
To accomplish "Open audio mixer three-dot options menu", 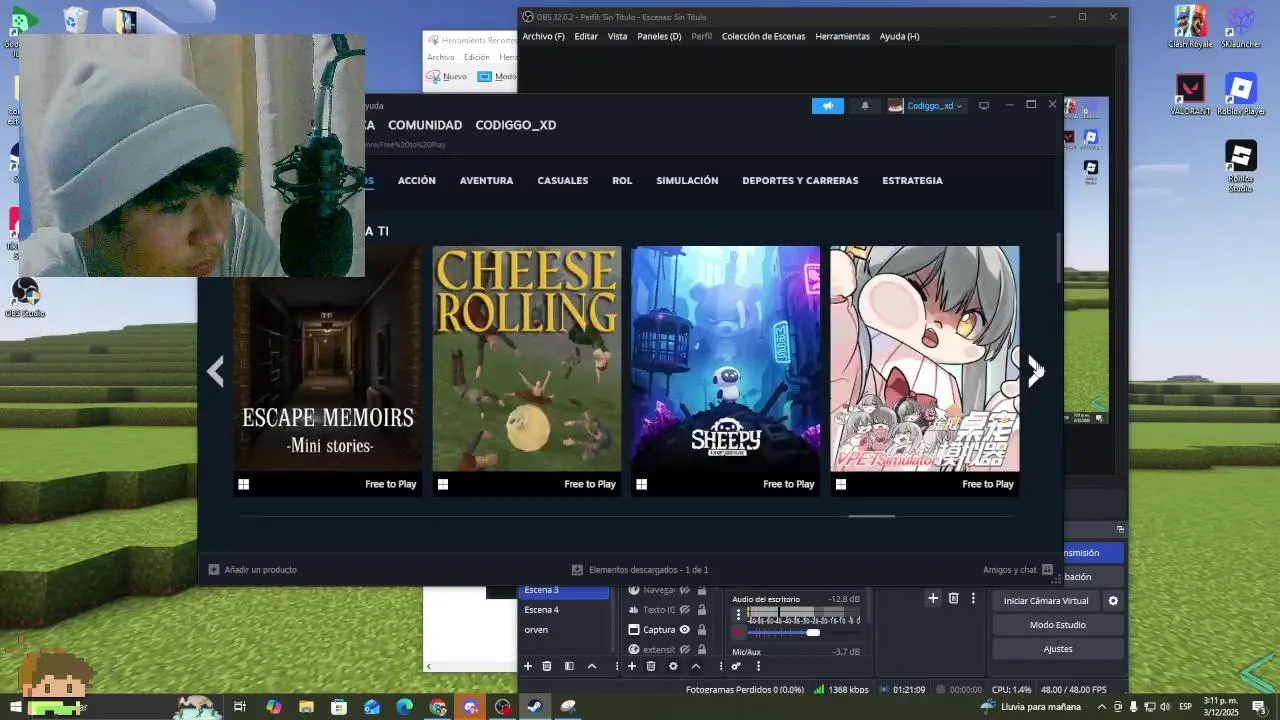I will pyautogui.click(x=758, y=666).
